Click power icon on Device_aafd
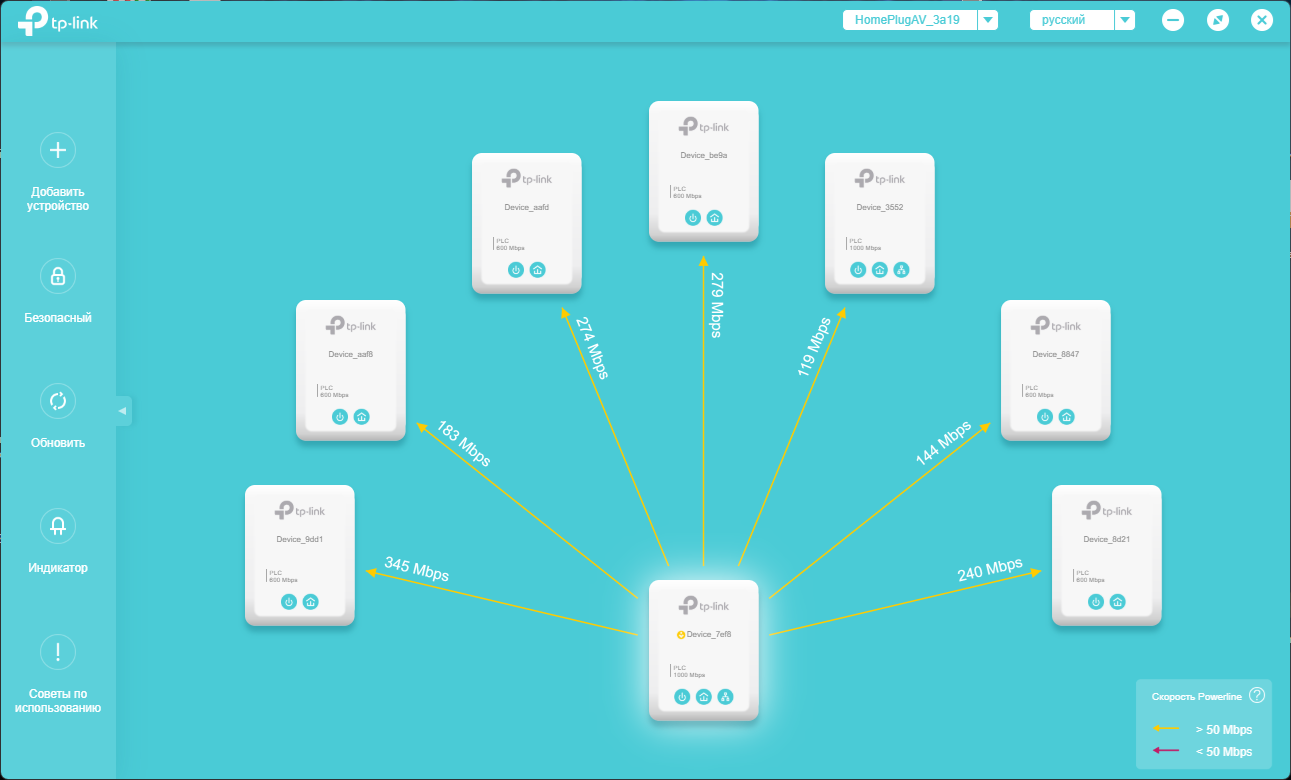 tap(516, 270)
